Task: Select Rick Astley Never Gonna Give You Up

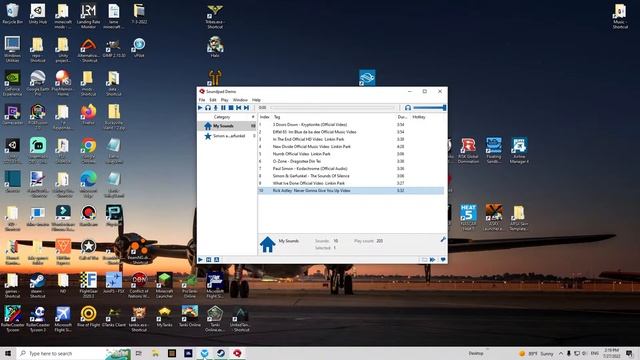Action: 351,191
